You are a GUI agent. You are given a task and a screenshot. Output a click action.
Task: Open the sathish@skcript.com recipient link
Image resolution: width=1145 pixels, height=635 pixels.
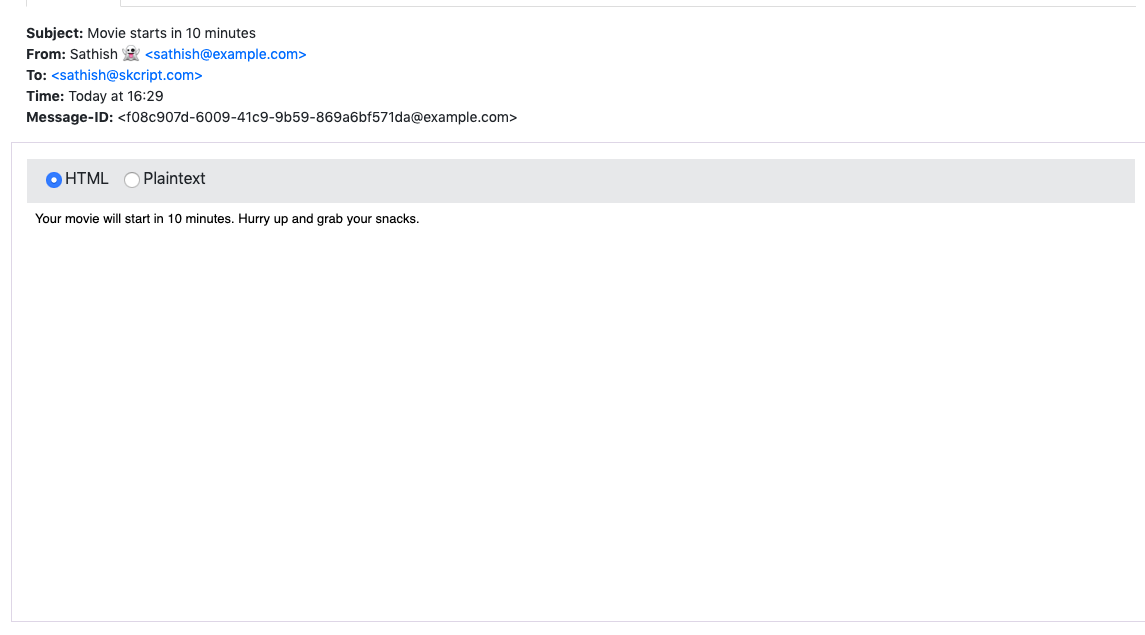[x=127, y=75]
